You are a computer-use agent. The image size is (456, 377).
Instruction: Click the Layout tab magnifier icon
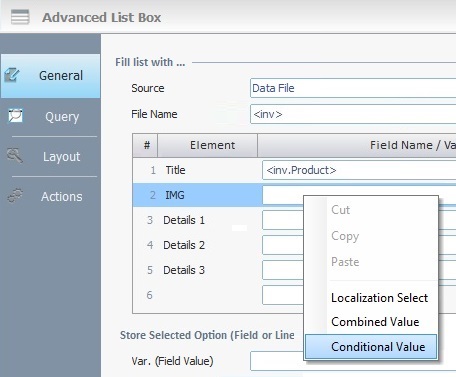[x=15, y=156]
